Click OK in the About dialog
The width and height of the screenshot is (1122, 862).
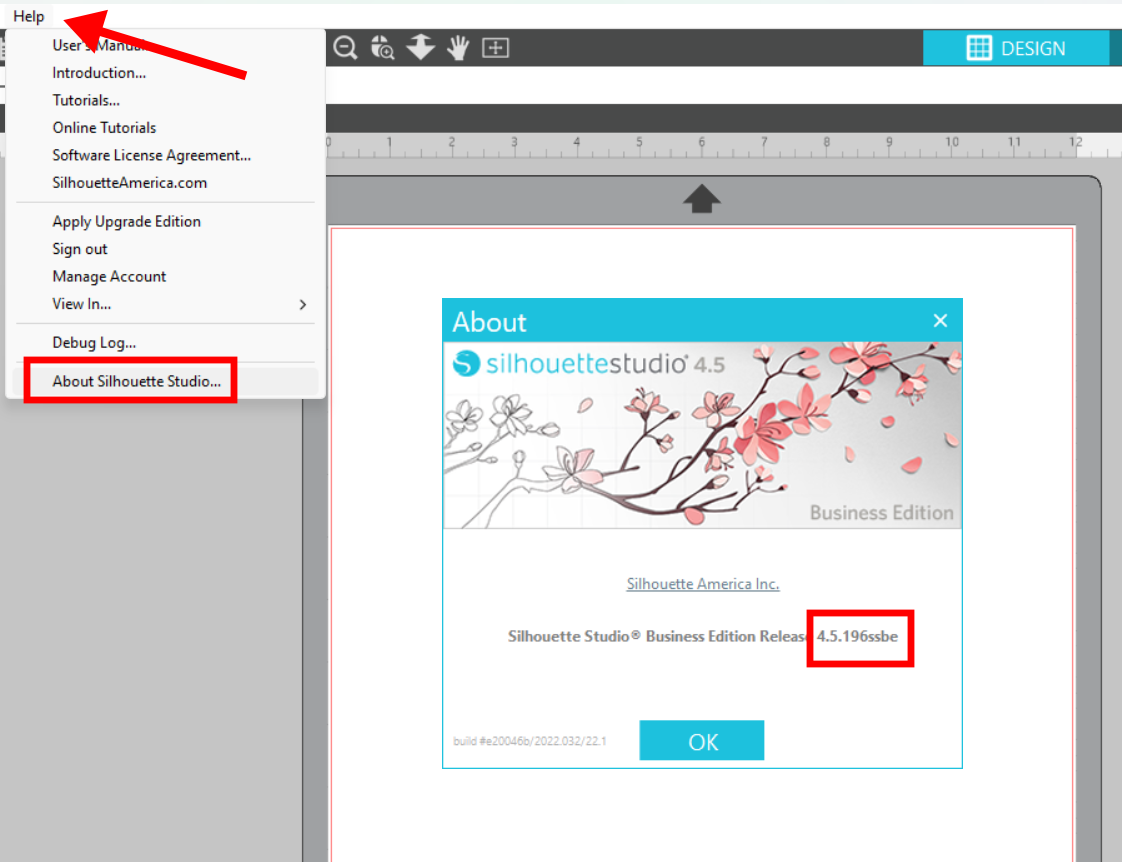pos(702,740)
